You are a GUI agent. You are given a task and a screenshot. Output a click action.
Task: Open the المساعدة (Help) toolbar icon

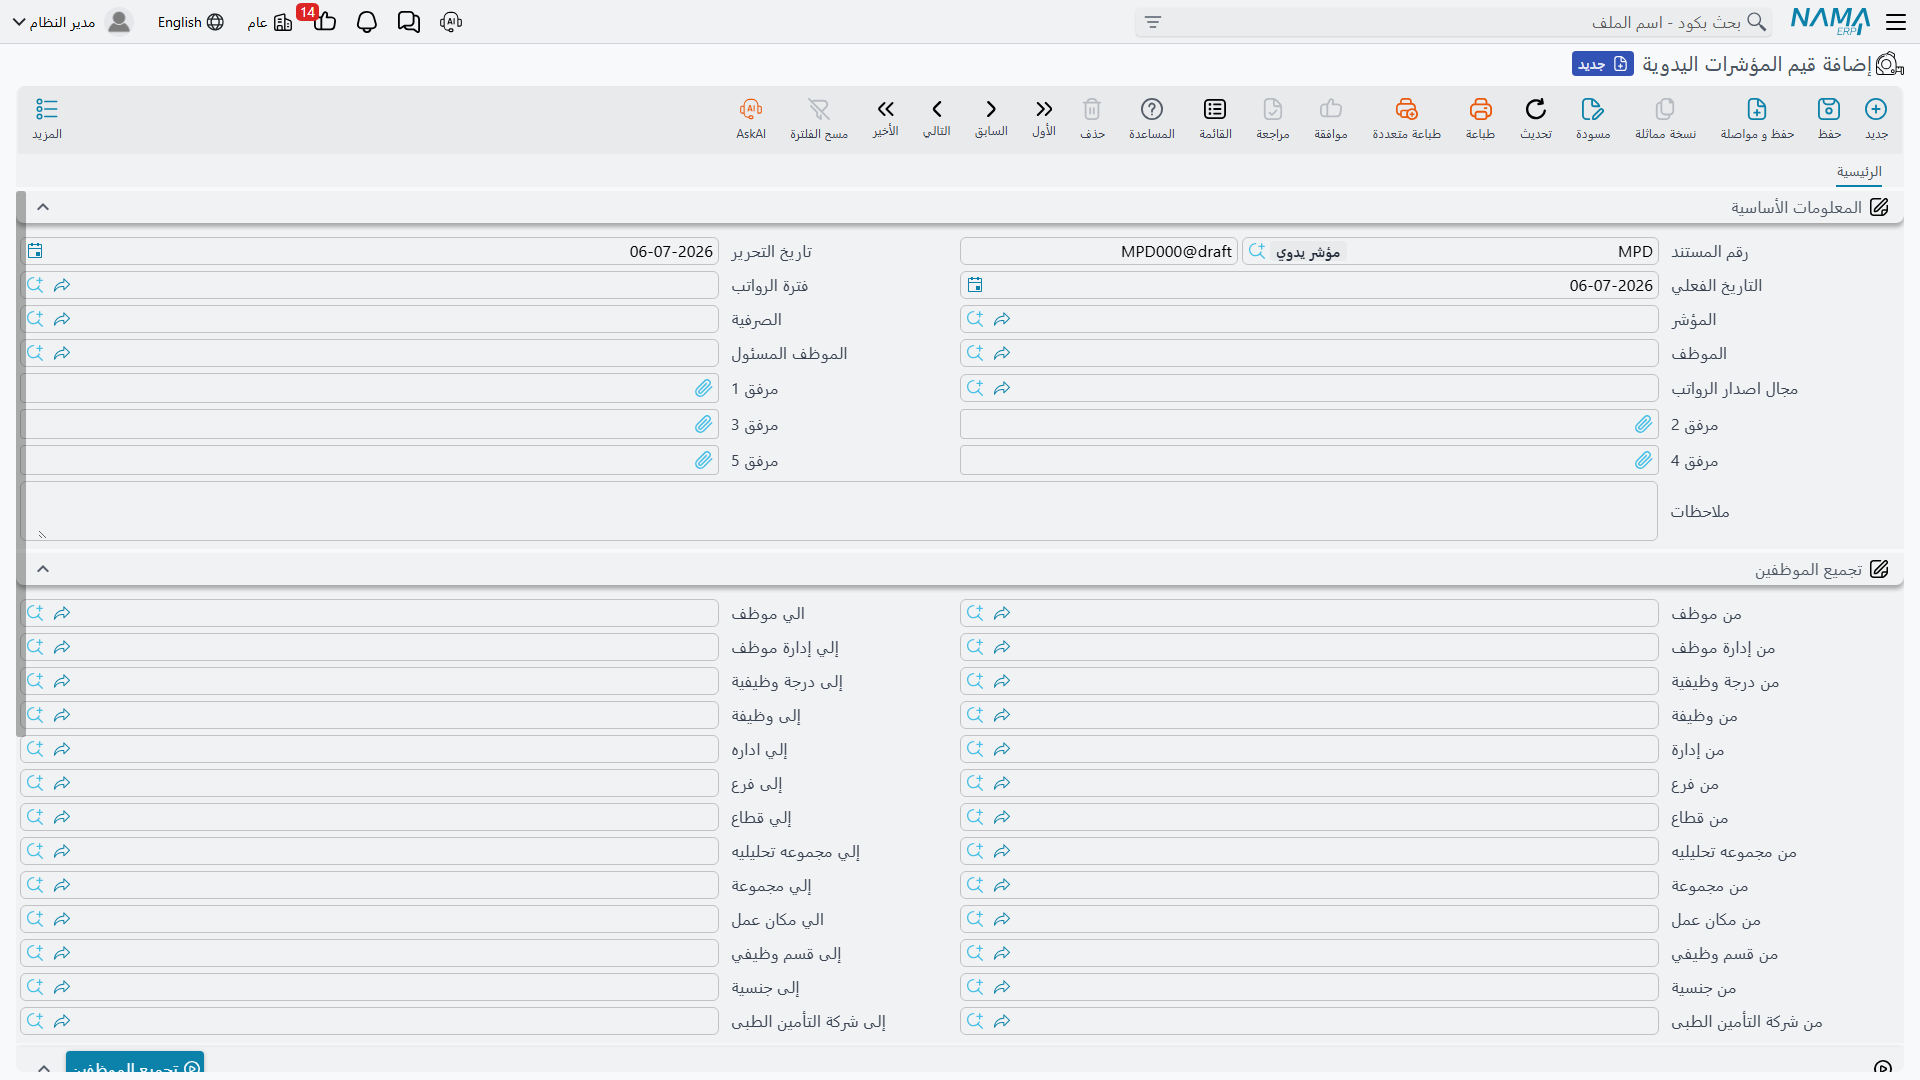(x=1152, y=109)
